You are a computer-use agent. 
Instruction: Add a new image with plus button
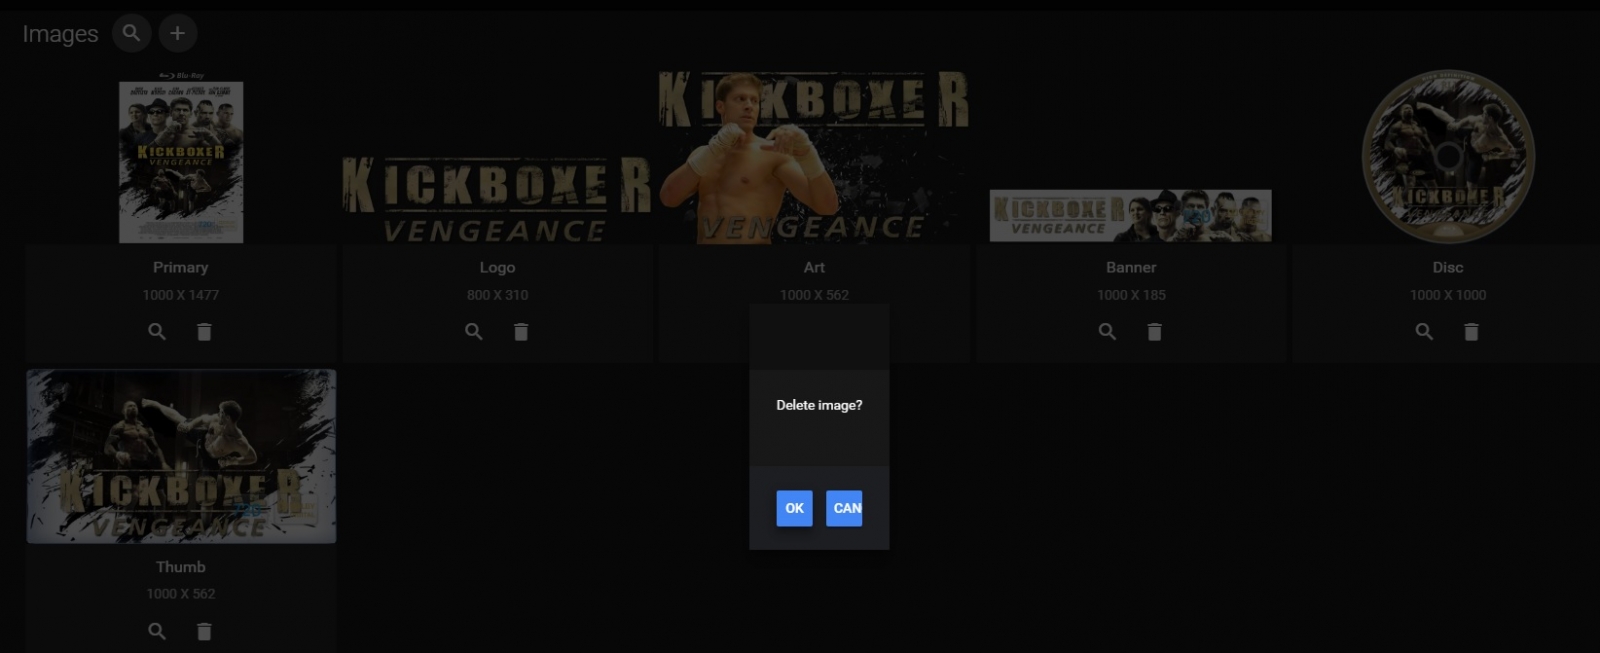(177, 33)
